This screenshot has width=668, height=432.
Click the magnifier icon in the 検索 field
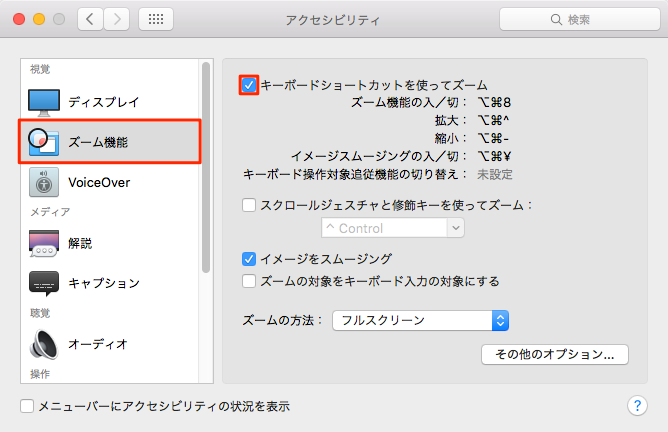(x=556, y=19)
